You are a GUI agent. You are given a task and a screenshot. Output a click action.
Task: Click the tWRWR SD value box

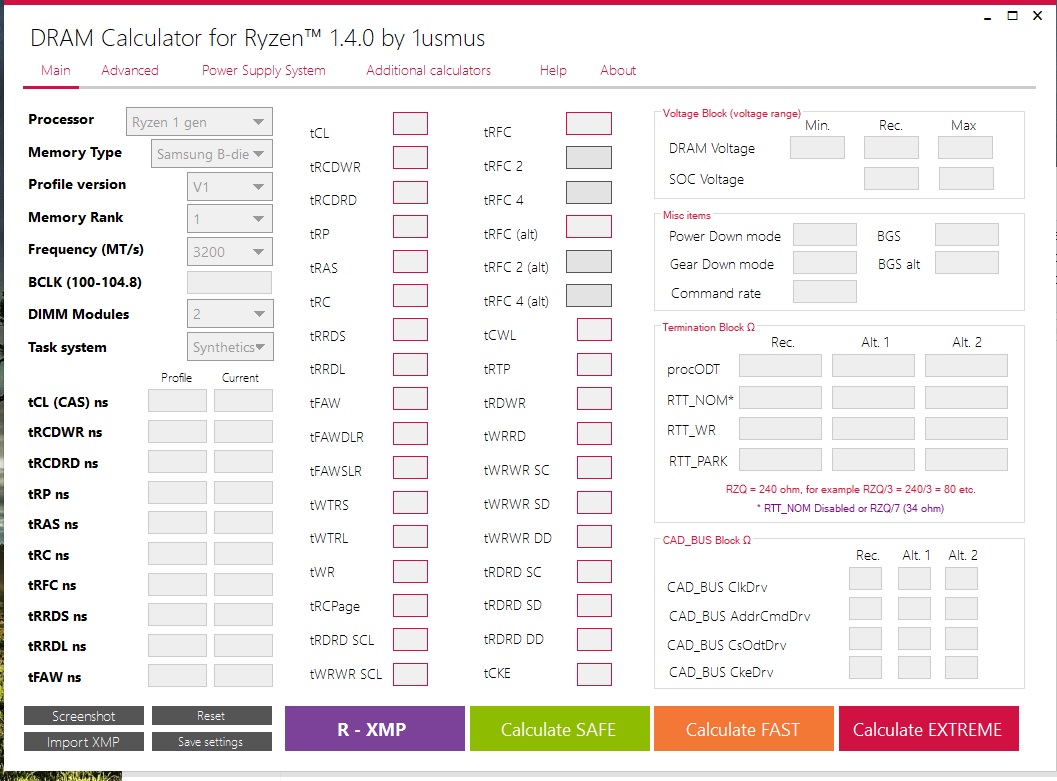[x=595, y=502]
